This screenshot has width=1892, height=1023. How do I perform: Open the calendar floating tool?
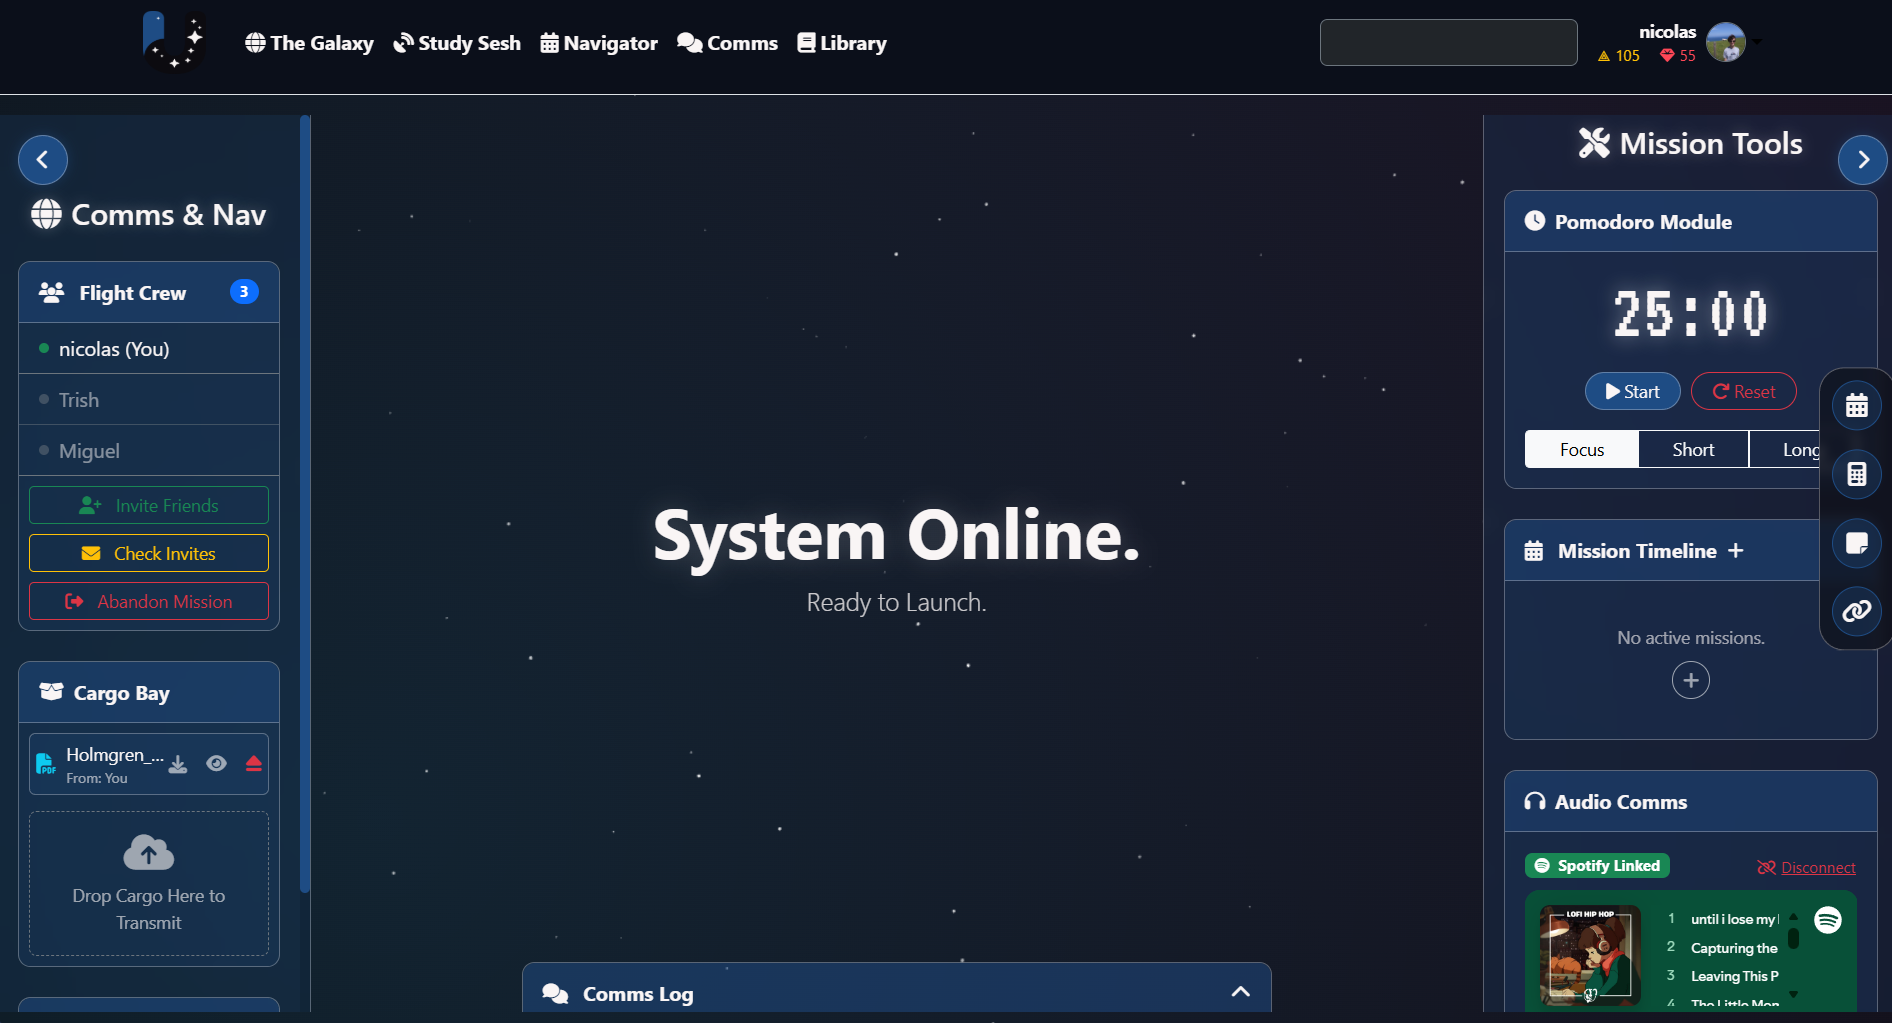(1857, 406)
